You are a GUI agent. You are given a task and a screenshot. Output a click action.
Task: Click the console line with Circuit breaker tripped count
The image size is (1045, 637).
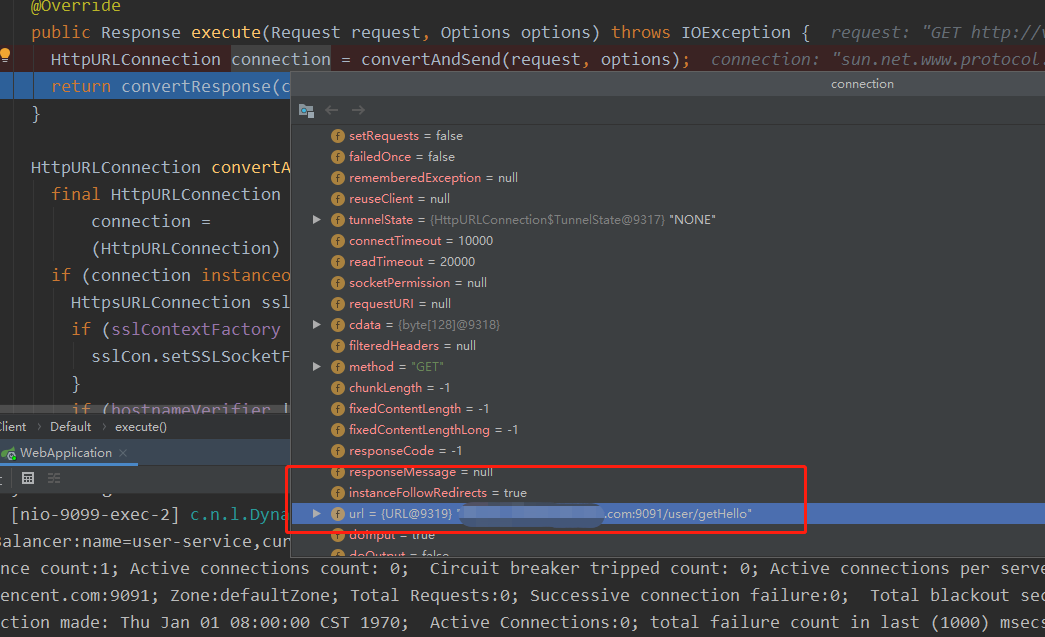coord(522,568)
